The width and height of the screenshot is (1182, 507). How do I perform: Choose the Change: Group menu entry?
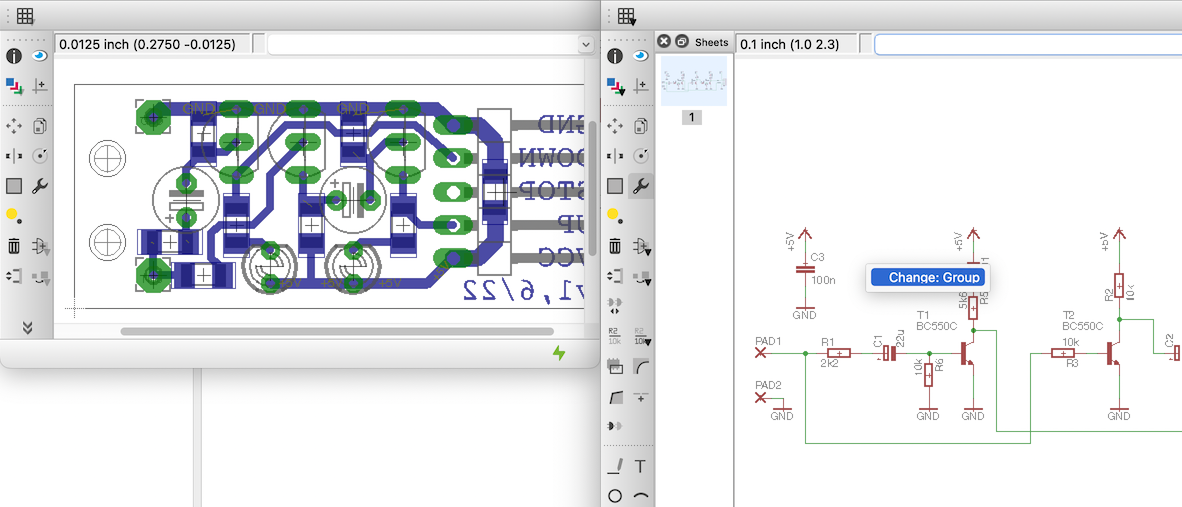point(927,277)
